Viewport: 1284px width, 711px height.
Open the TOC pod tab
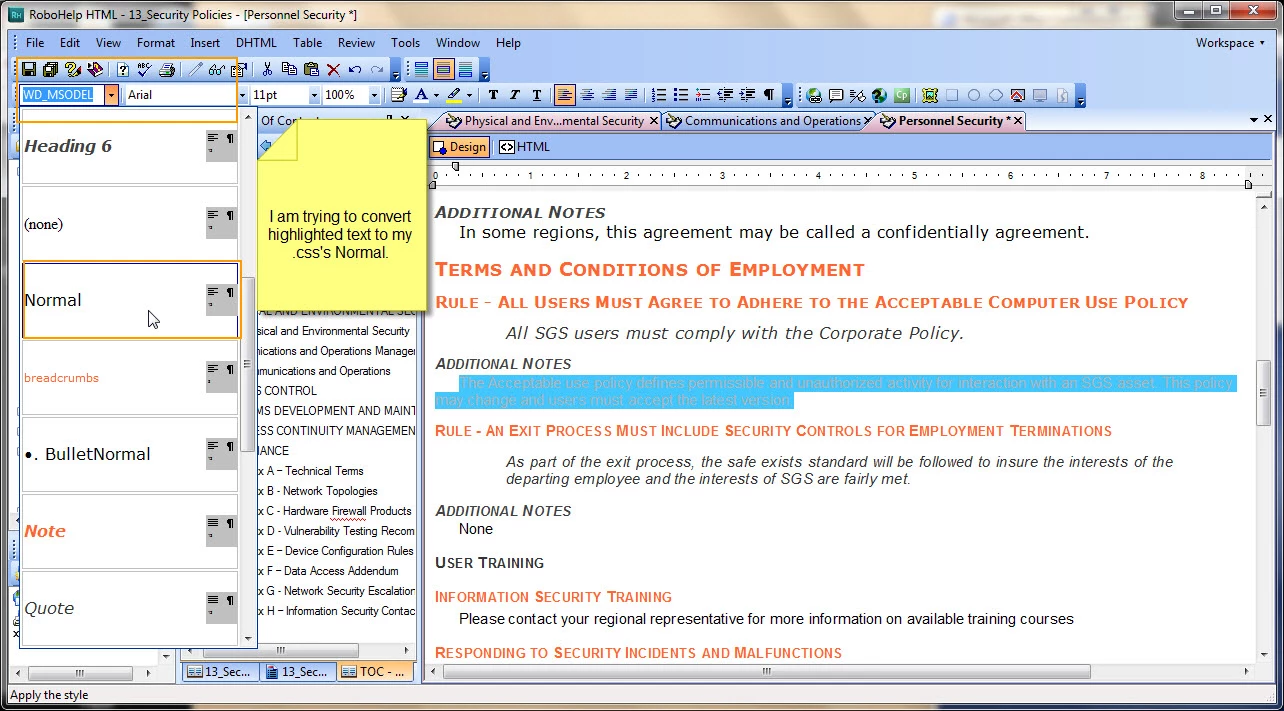pos(376,672)
